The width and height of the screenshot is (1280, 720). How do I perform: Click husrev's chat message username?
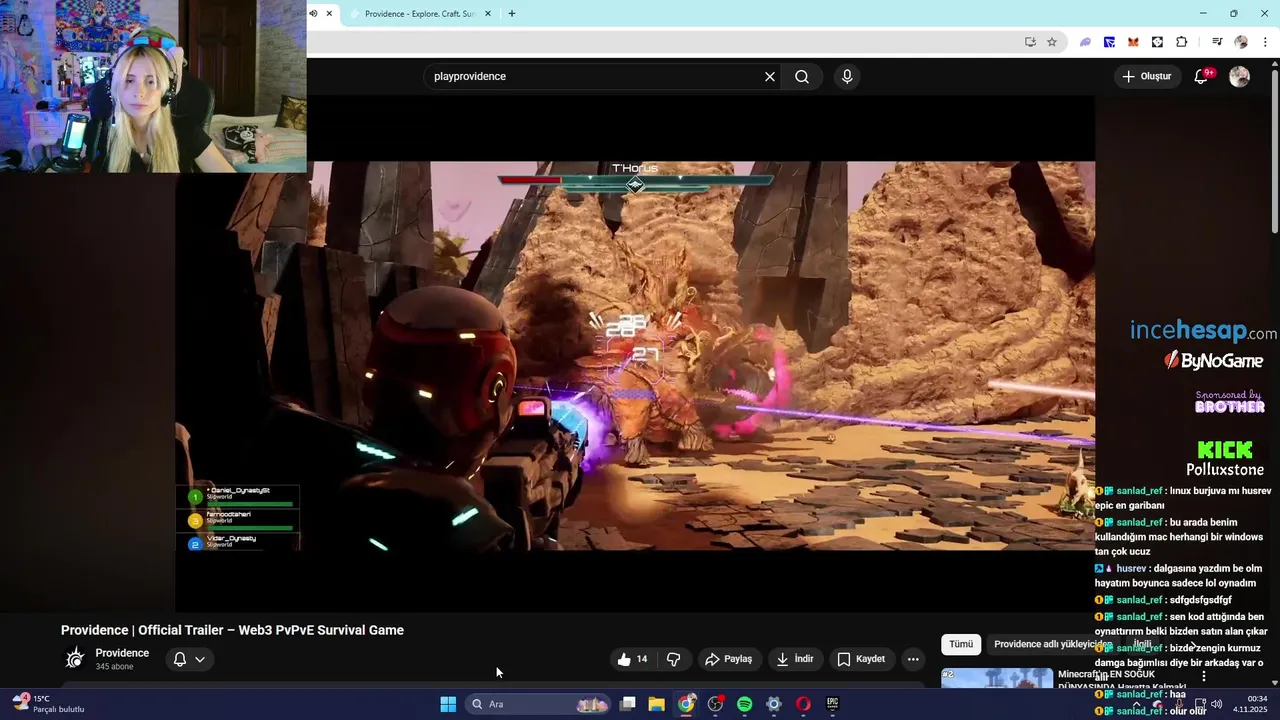[x=1131, y=568]
